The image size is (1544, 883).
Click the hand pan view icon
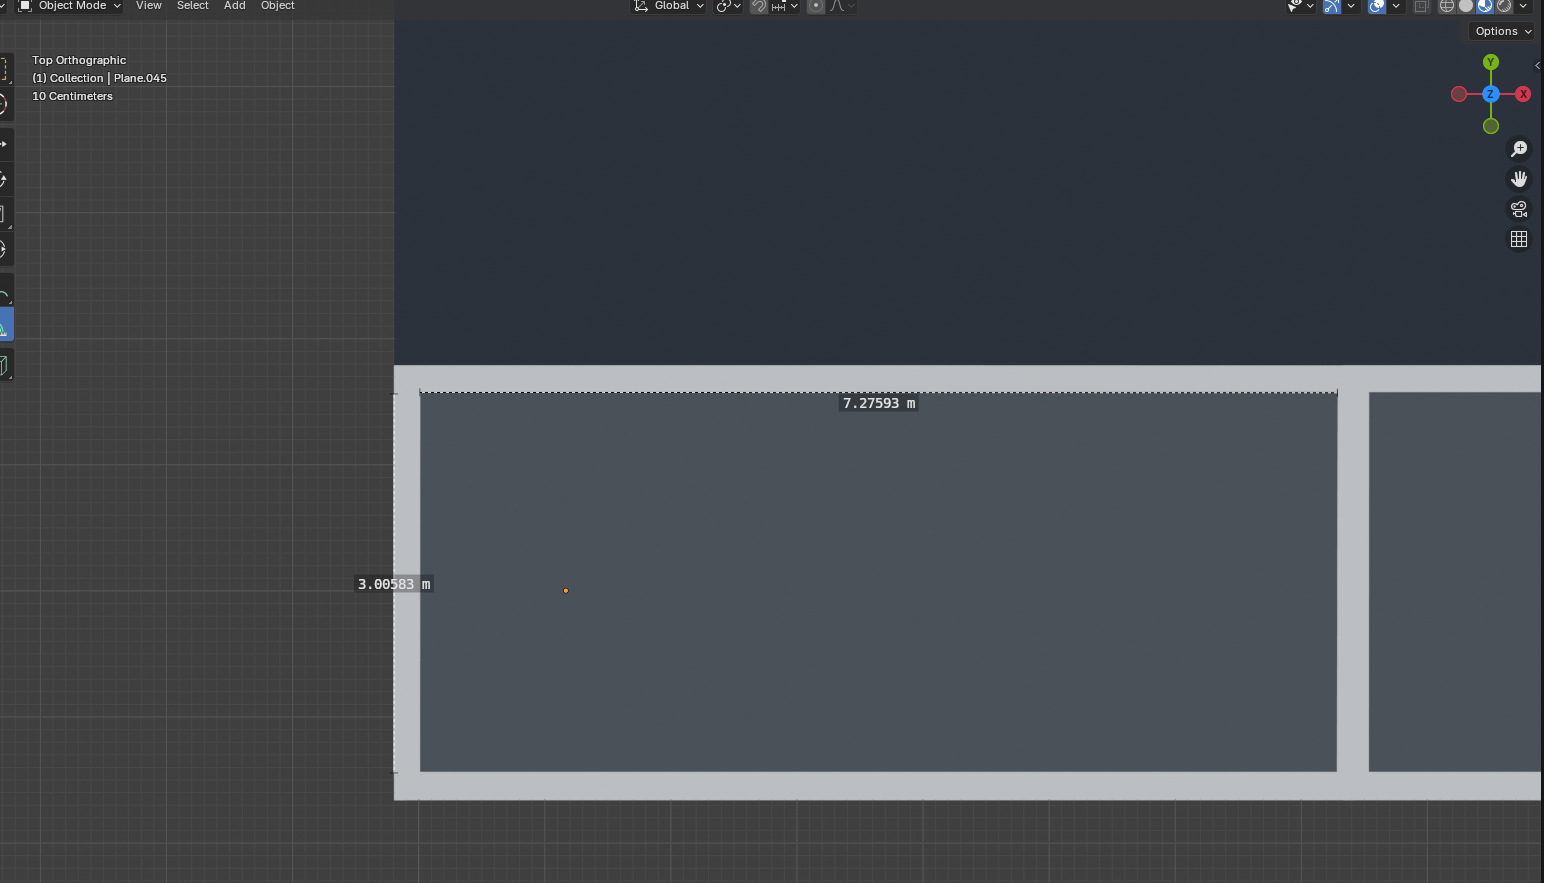[1519, 179]
